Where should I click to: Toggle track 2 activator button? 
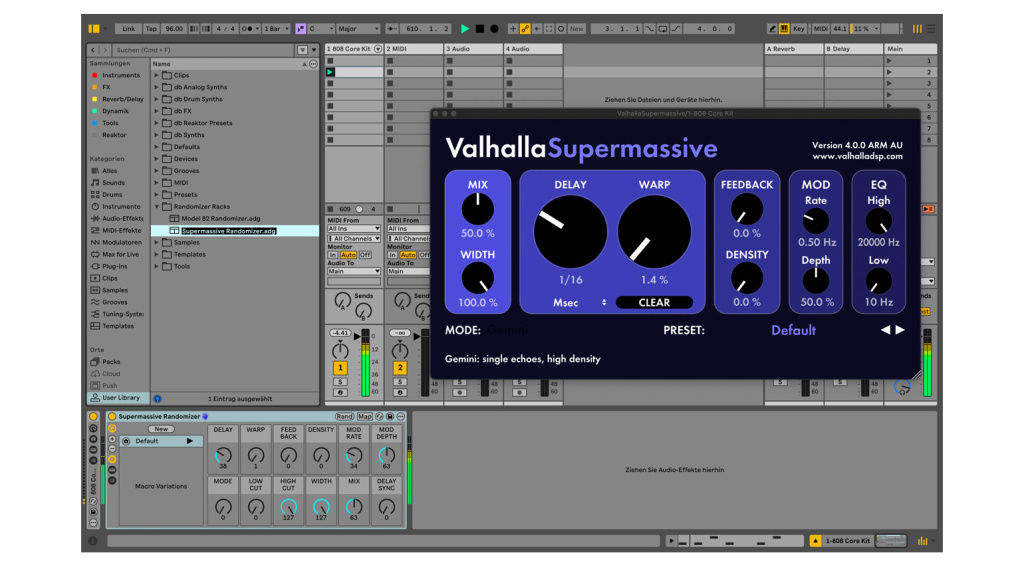click(400, 368)
